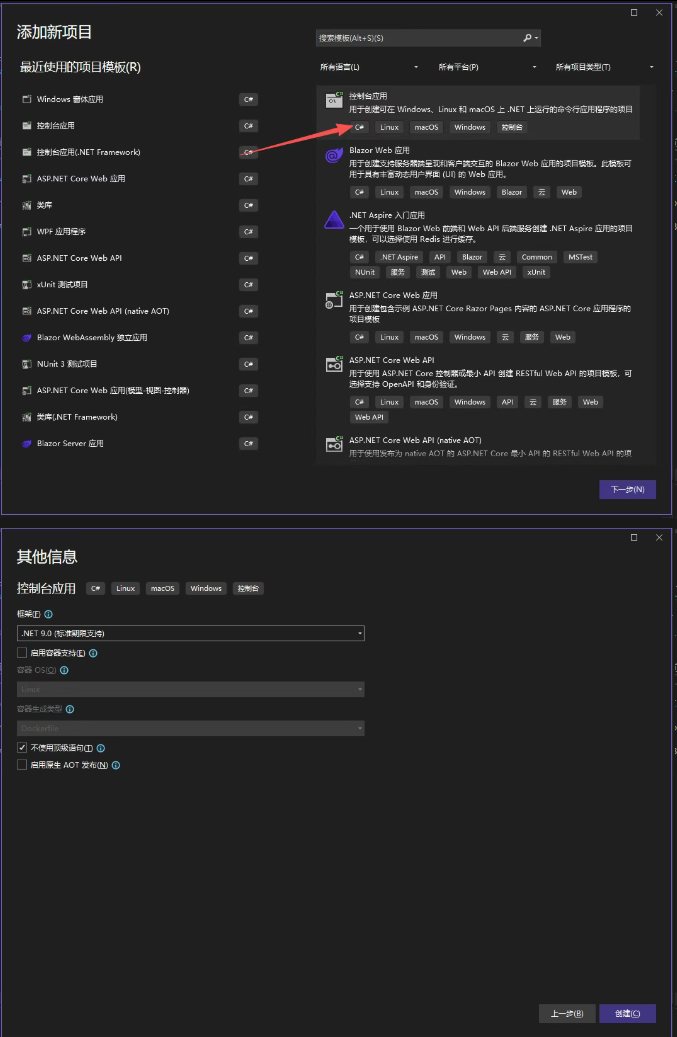This screenshot has height=1037, width=677.
Task: Click the search magnifier icon in template search
Action: pos(528,38)
